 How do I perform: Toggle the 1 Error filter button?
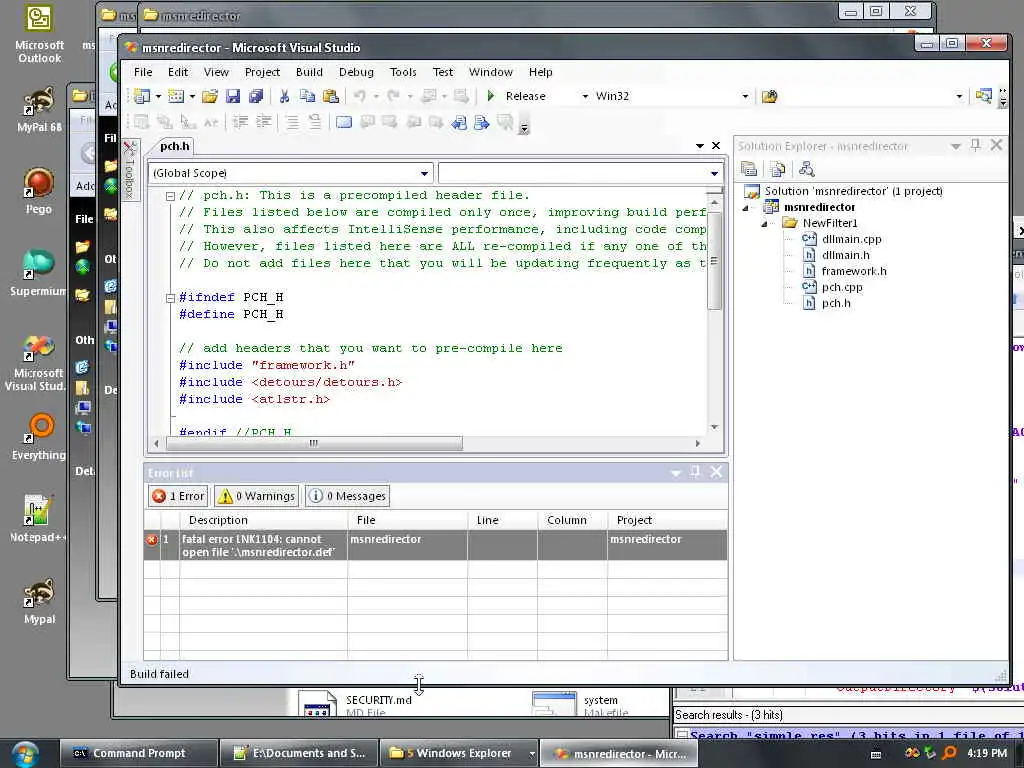click(178, 496)
